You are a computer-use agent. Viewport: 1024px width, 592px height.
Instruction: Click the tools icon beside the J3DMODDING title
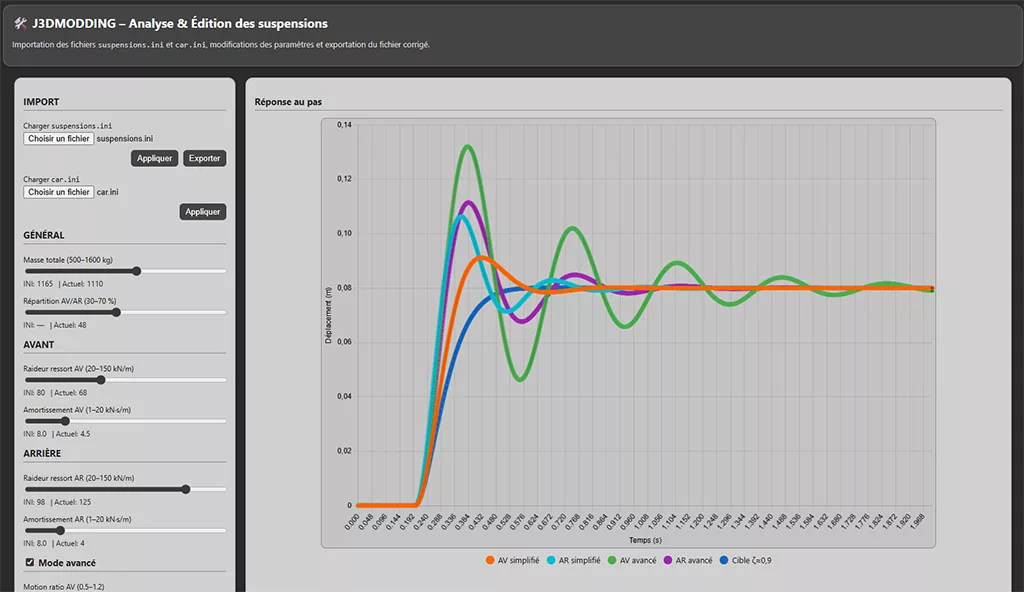coord(20,24)
